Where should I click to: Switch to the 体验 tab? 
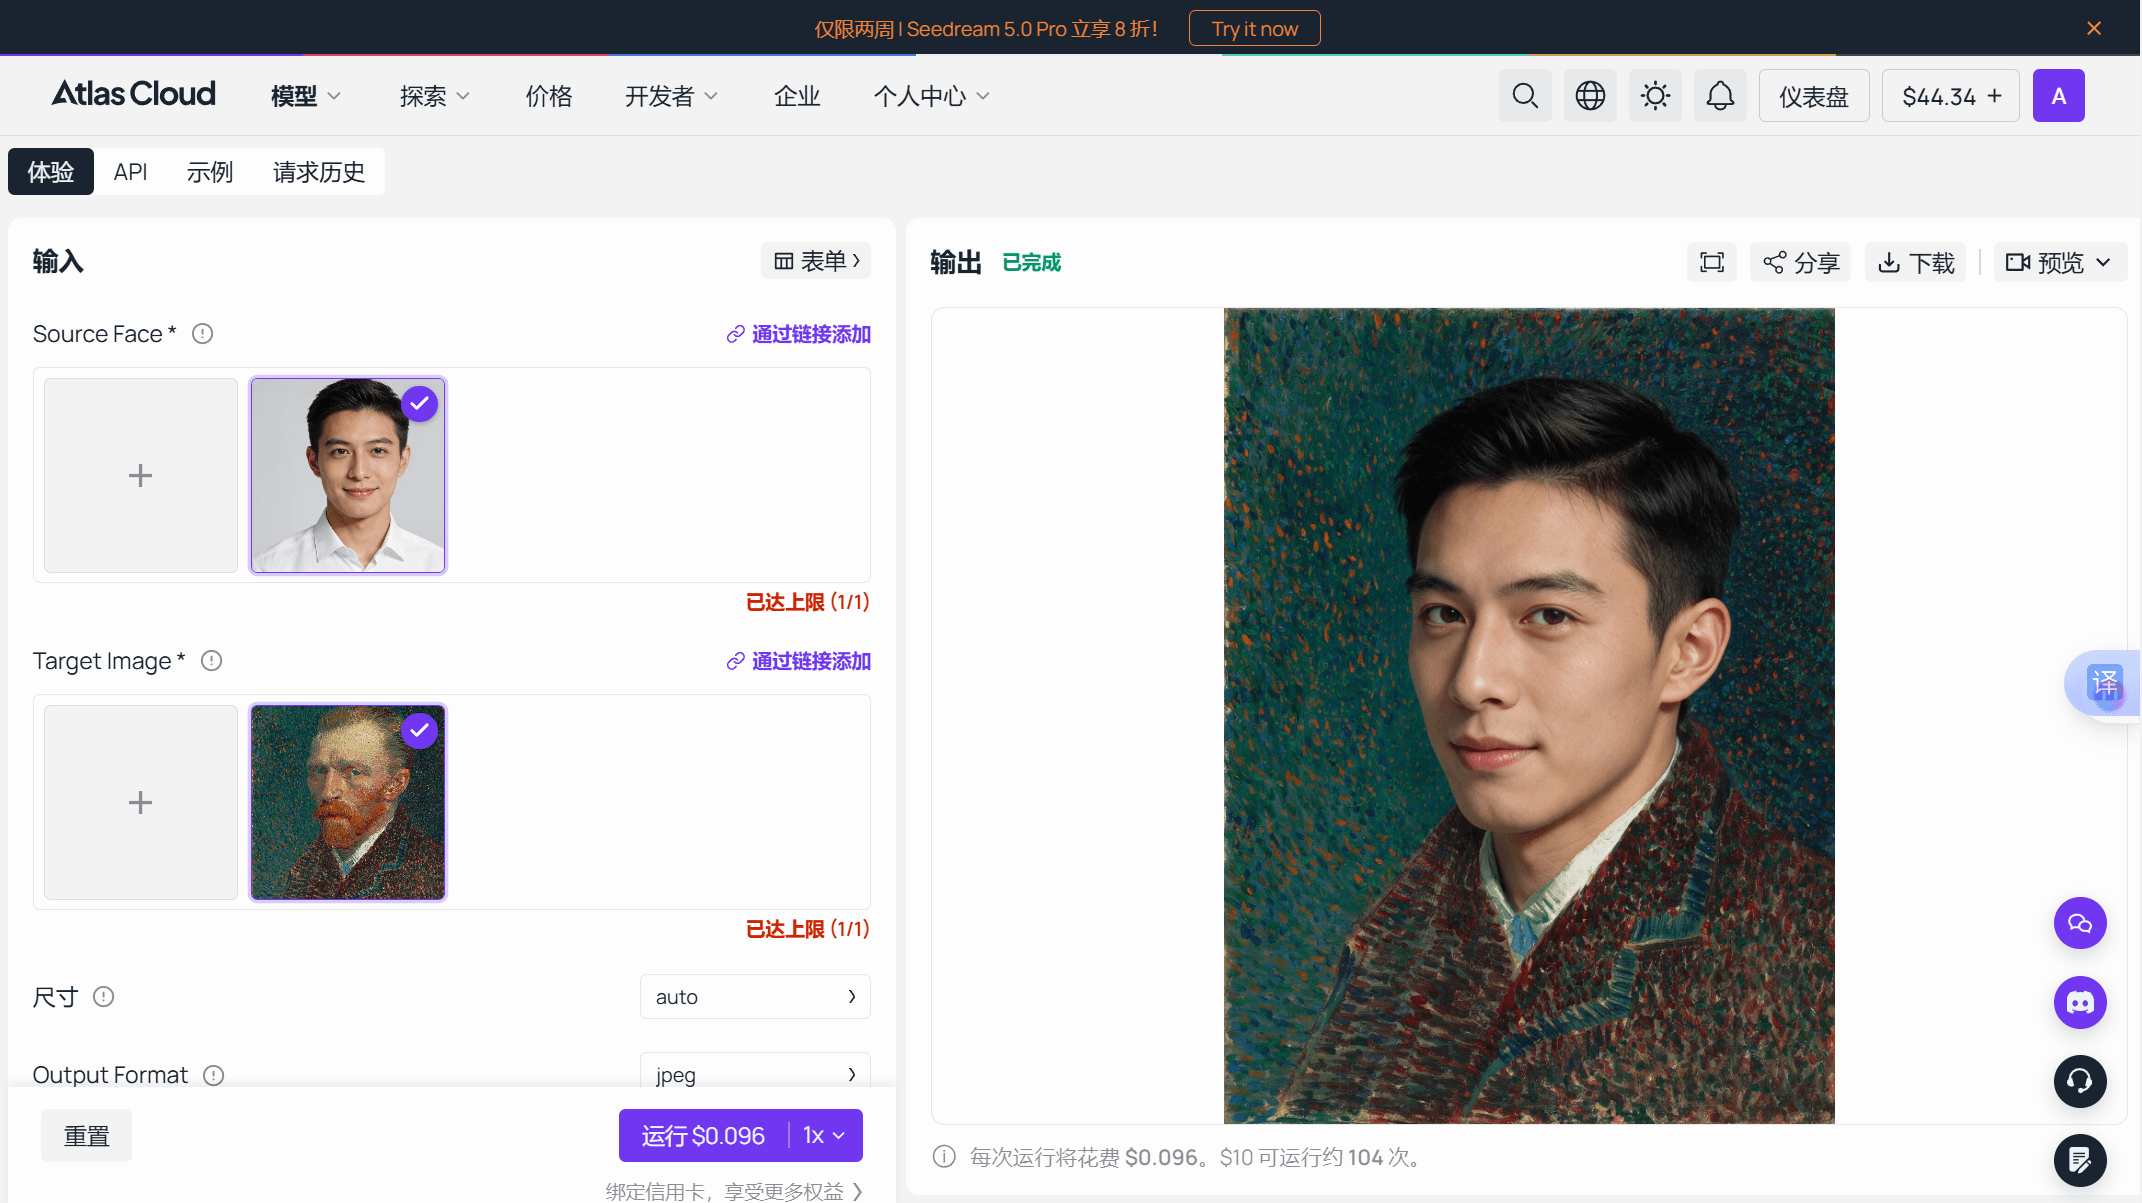[x=51, y=172]
